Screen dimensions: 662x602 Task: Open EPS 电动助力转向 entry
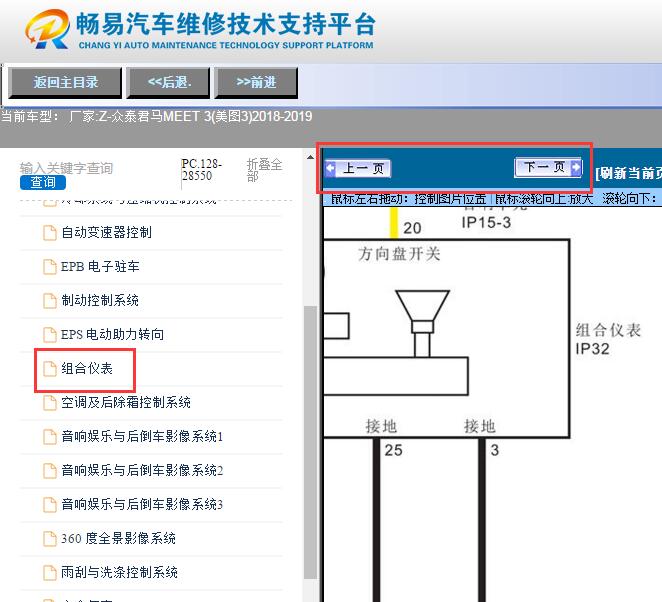[x=112, y=335]
